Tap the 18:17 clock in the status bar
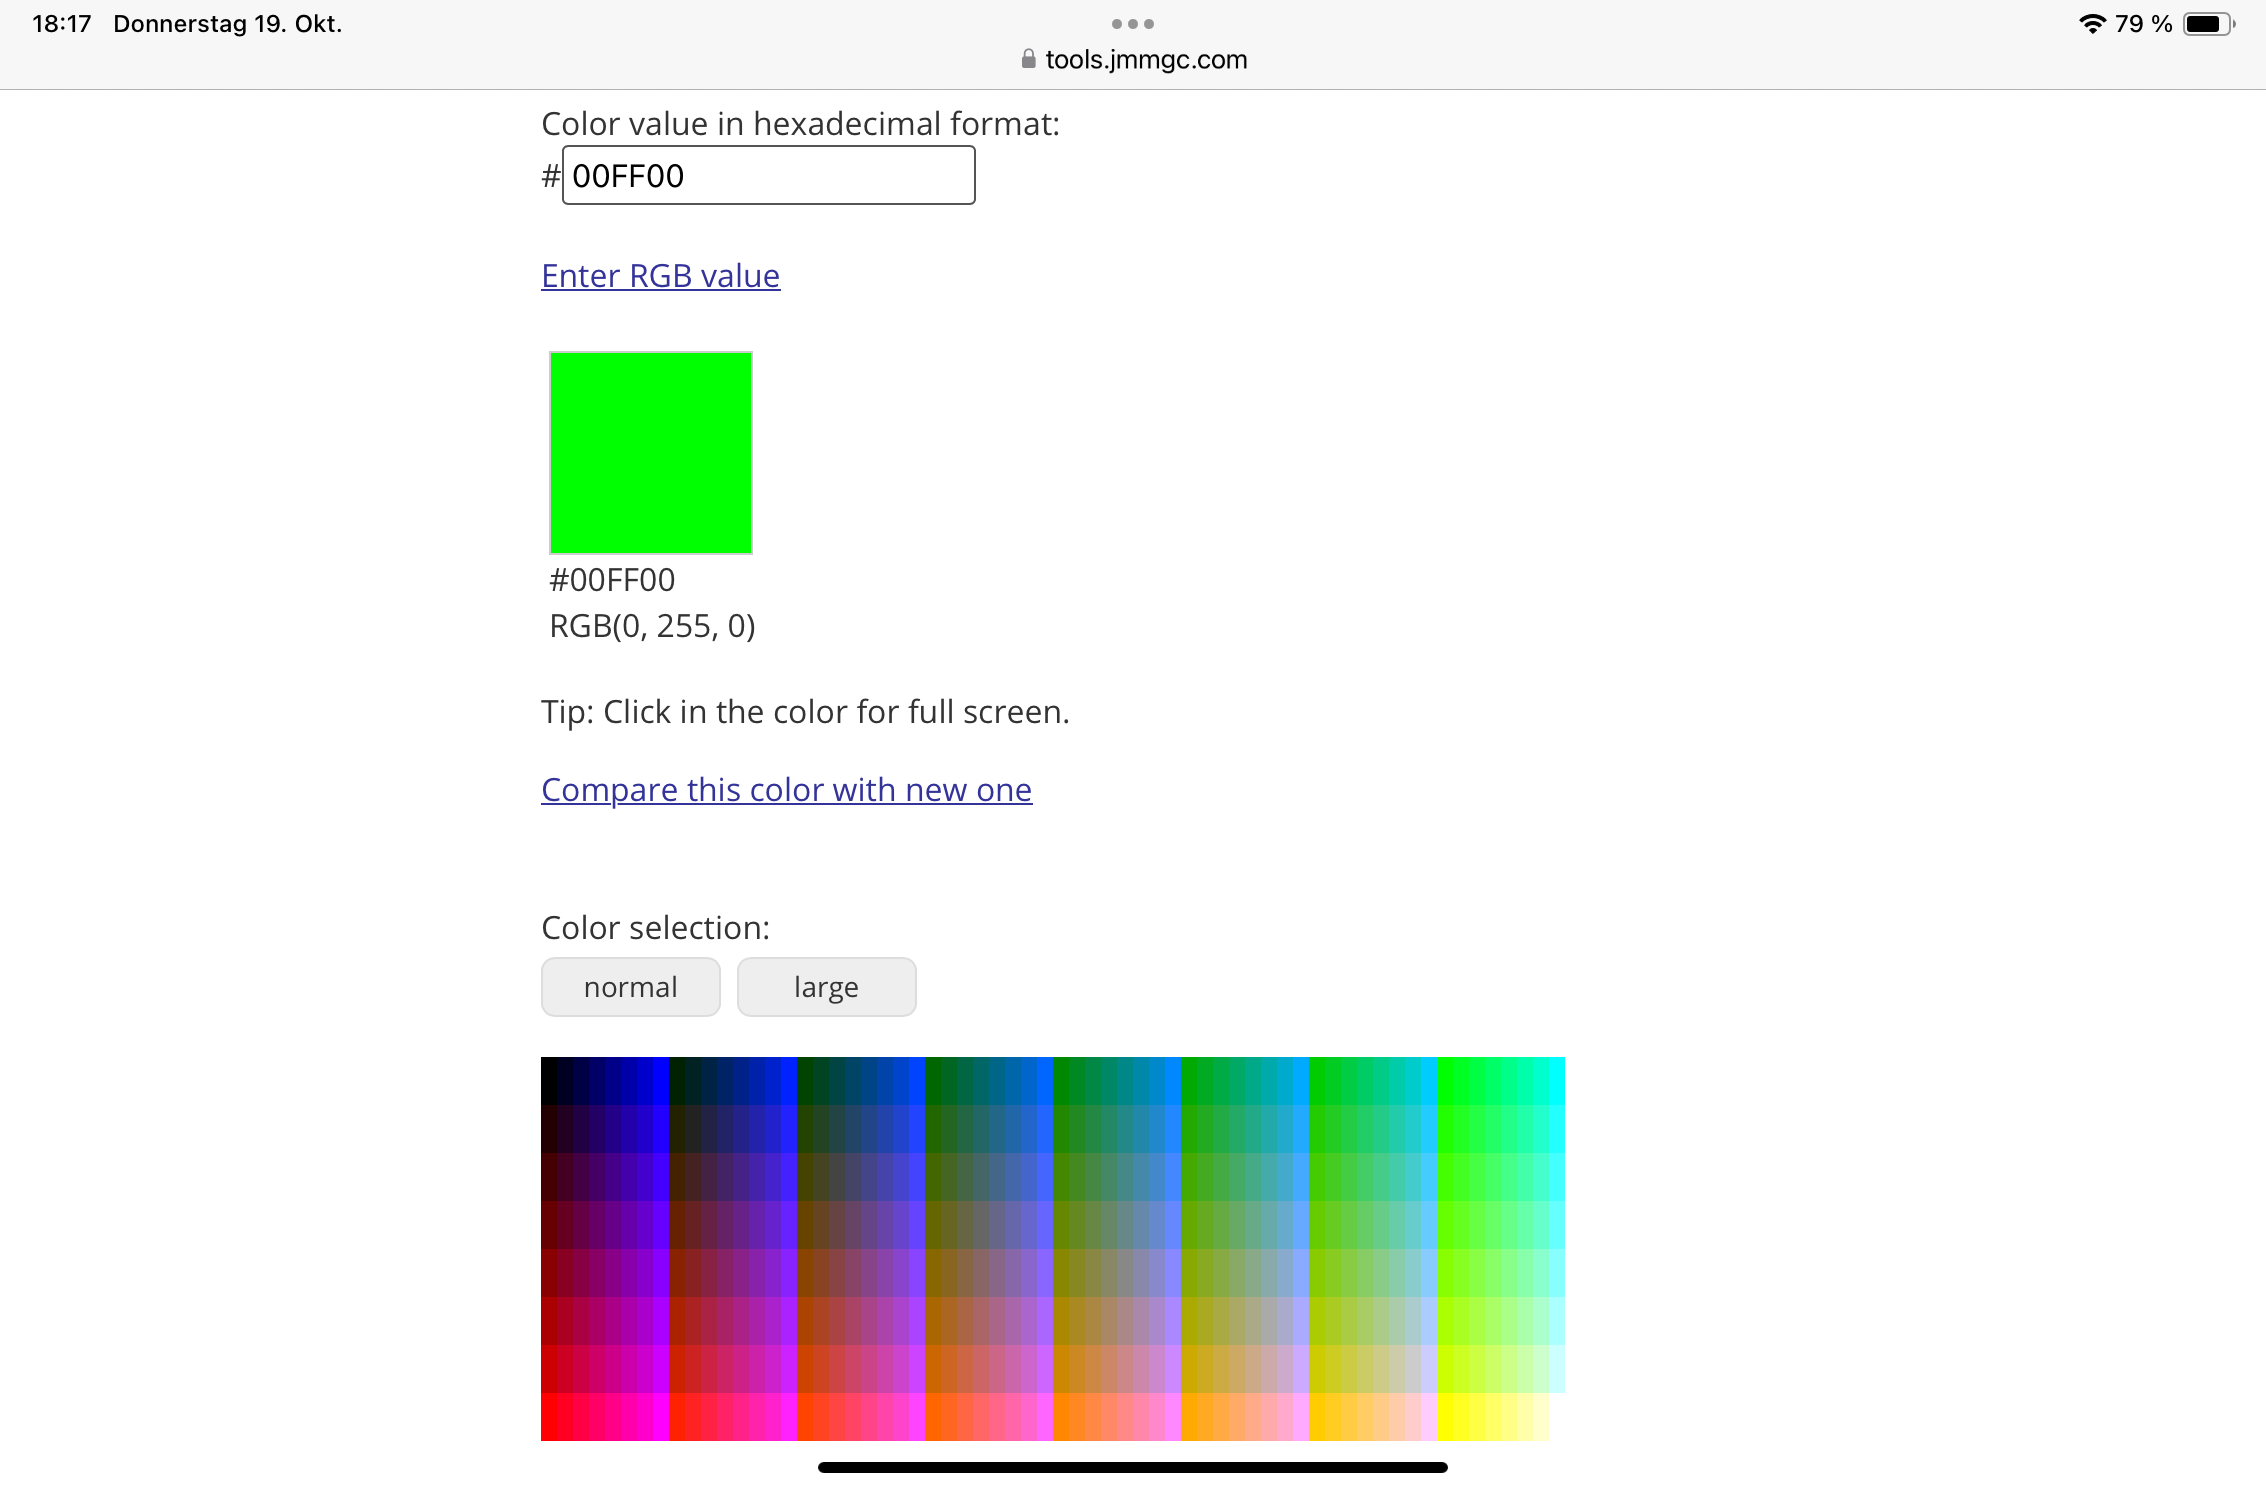The width and height of the screenshot is (2266, 1488). 62,24
